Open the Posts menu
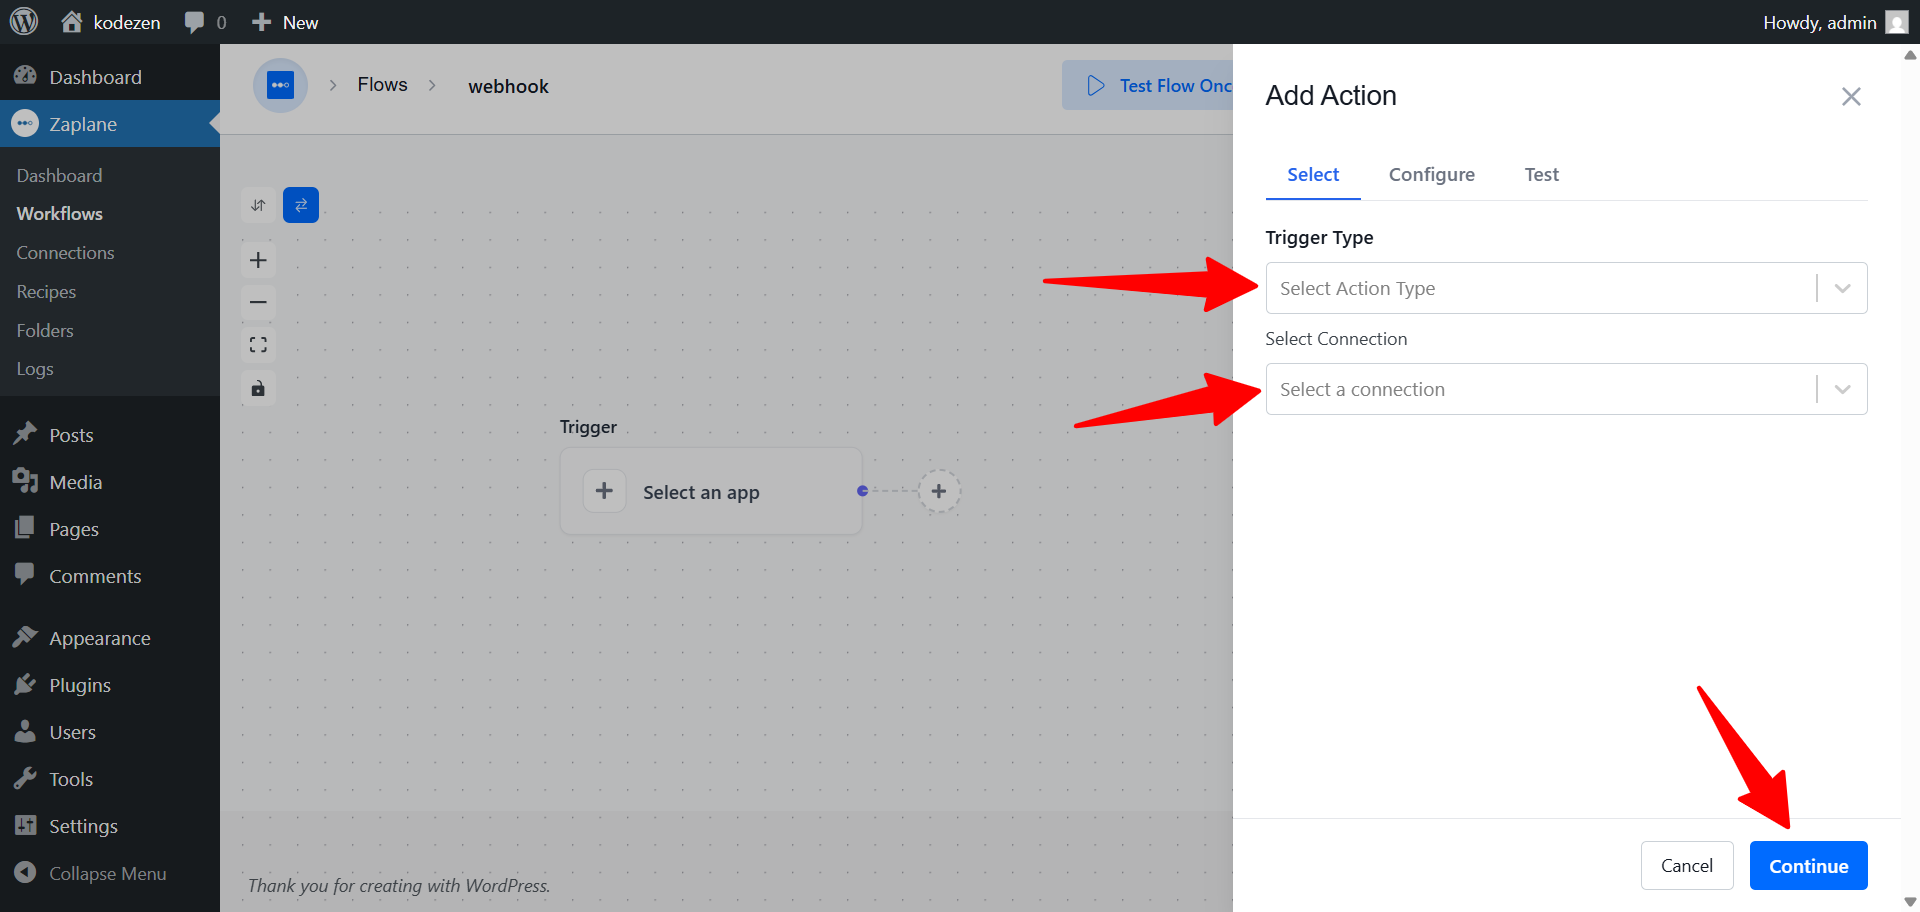This screenshot has height=912, width=1920. 110,435
